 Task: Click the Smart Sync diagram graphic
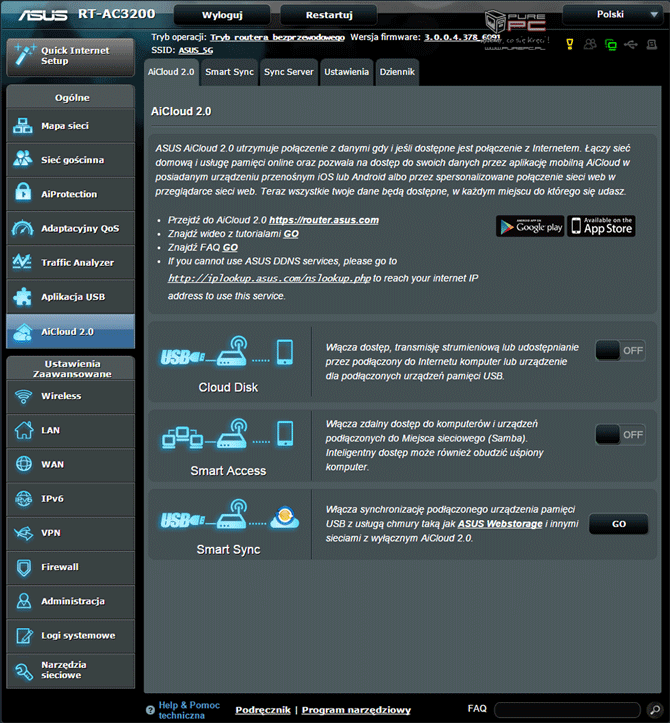tap(229, 515)
